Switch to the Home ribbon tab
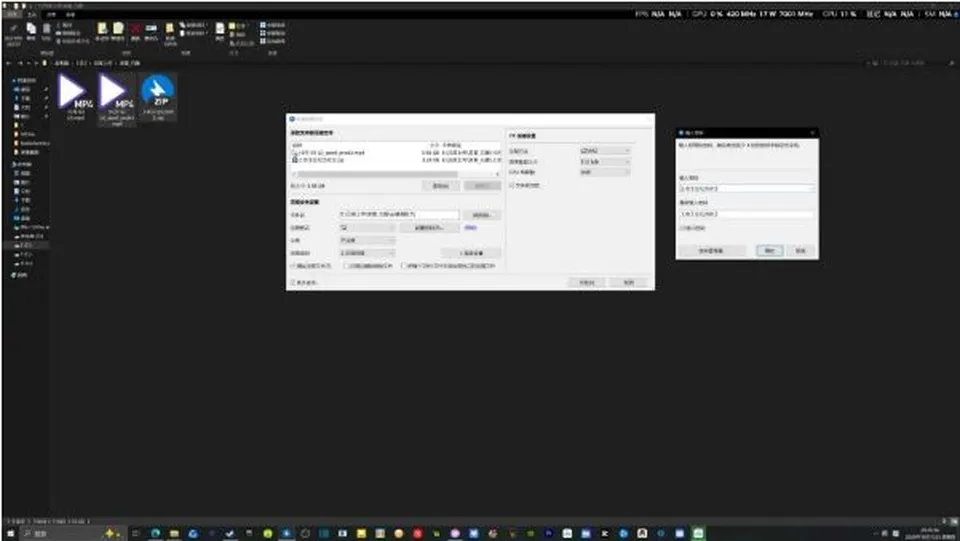This screenshot has height=541, width=960. (32, 15)
